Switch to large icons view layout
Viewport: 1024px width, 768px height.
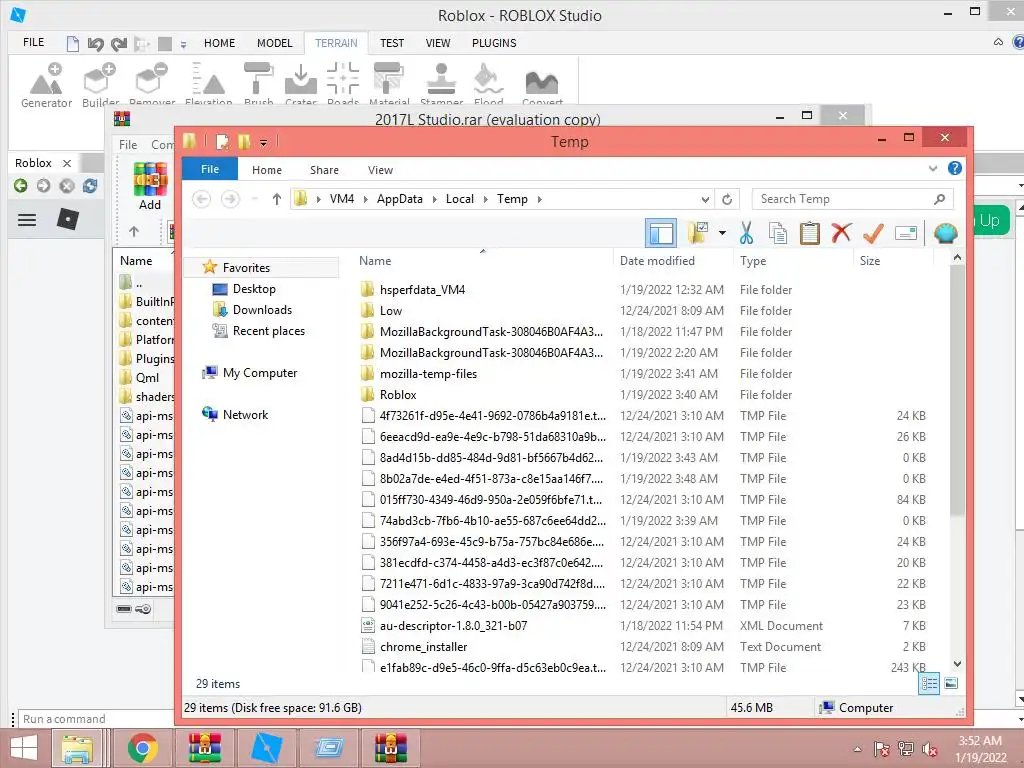click(x=951, y=684)
